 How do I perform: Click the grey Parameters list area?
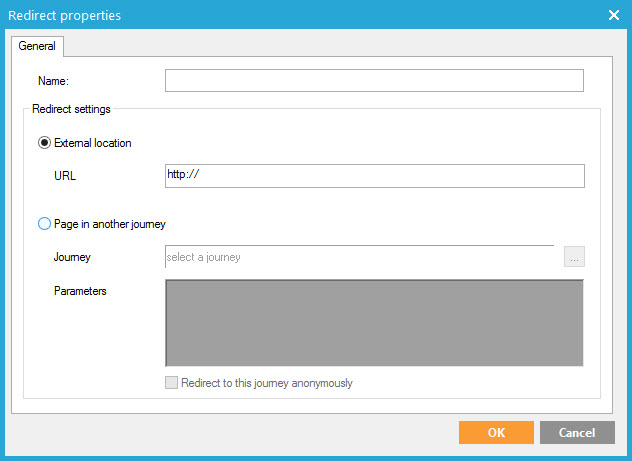tap(373, 323)
